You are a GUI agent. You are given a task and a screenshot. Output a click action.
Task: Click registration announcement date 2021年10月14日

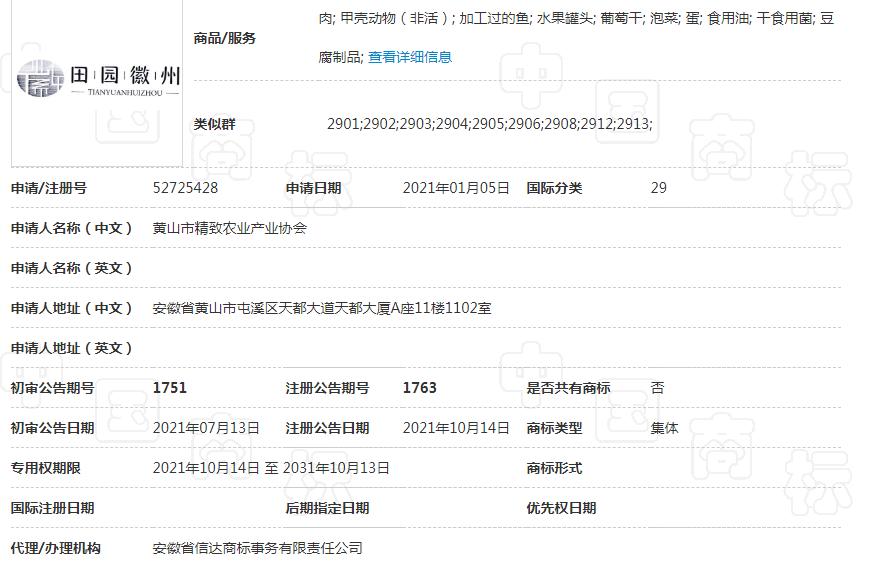point(455,428)
